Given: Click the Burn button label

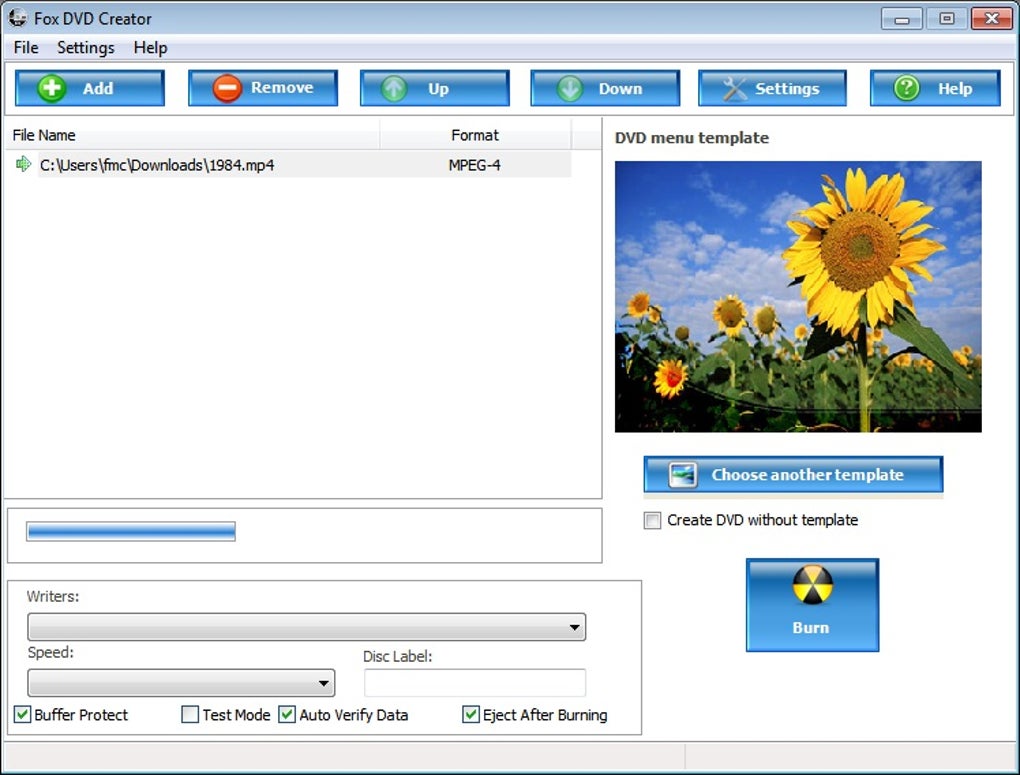Looking at the screenshot, I should click(x=811, y=627).
